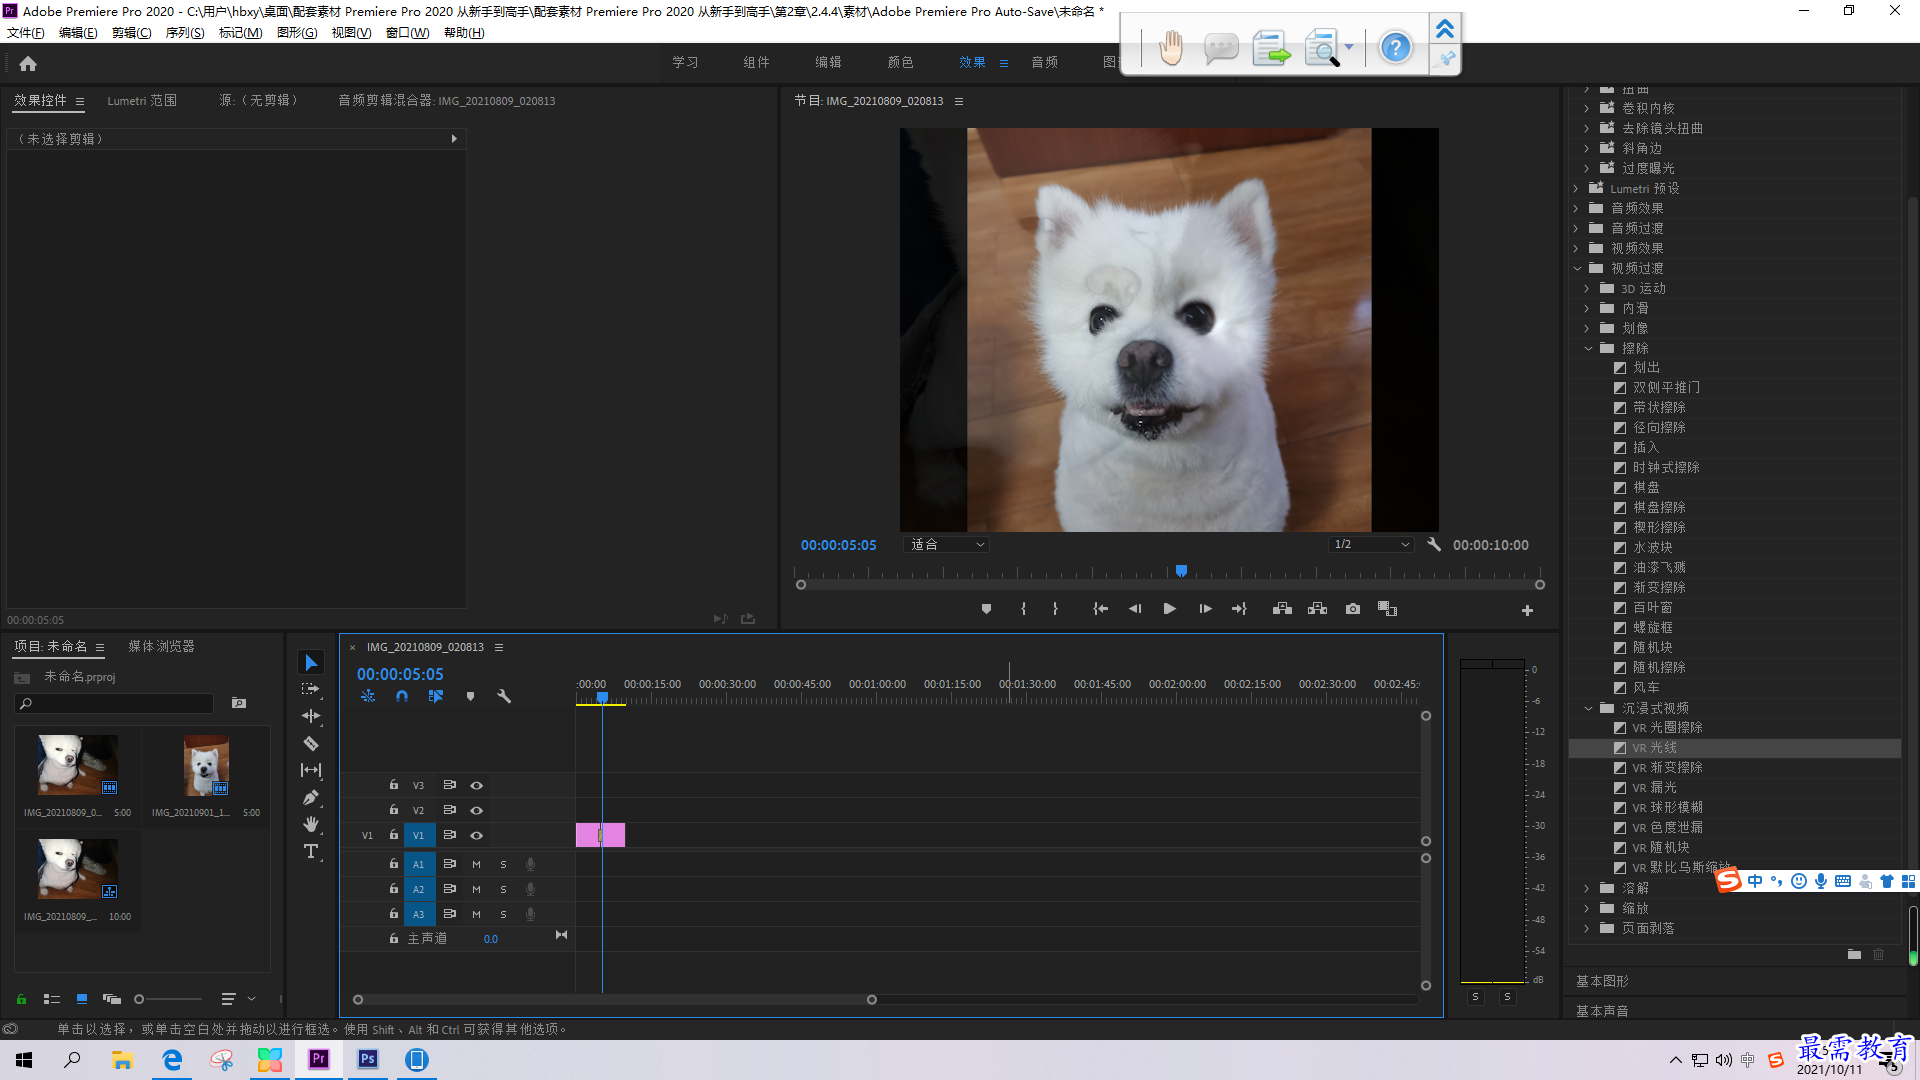Toggle lock on track V3
1920x1080 pixels.
coord(394,785)
